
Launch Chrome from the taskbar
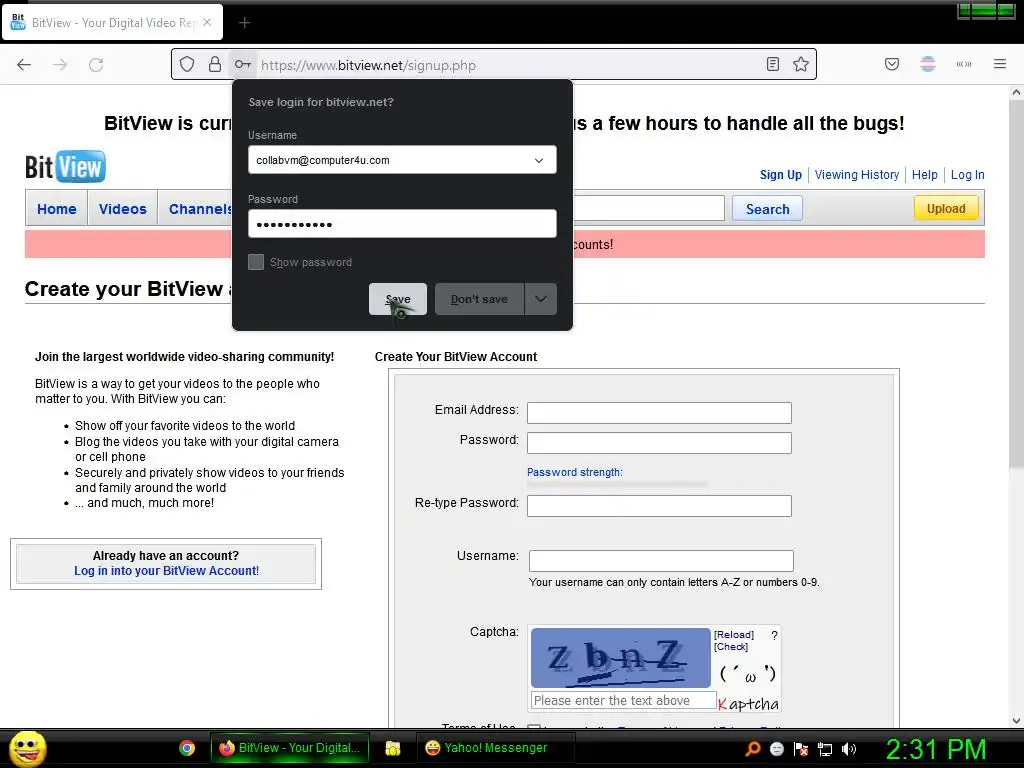pyautogui.click(x=187, y=748)
